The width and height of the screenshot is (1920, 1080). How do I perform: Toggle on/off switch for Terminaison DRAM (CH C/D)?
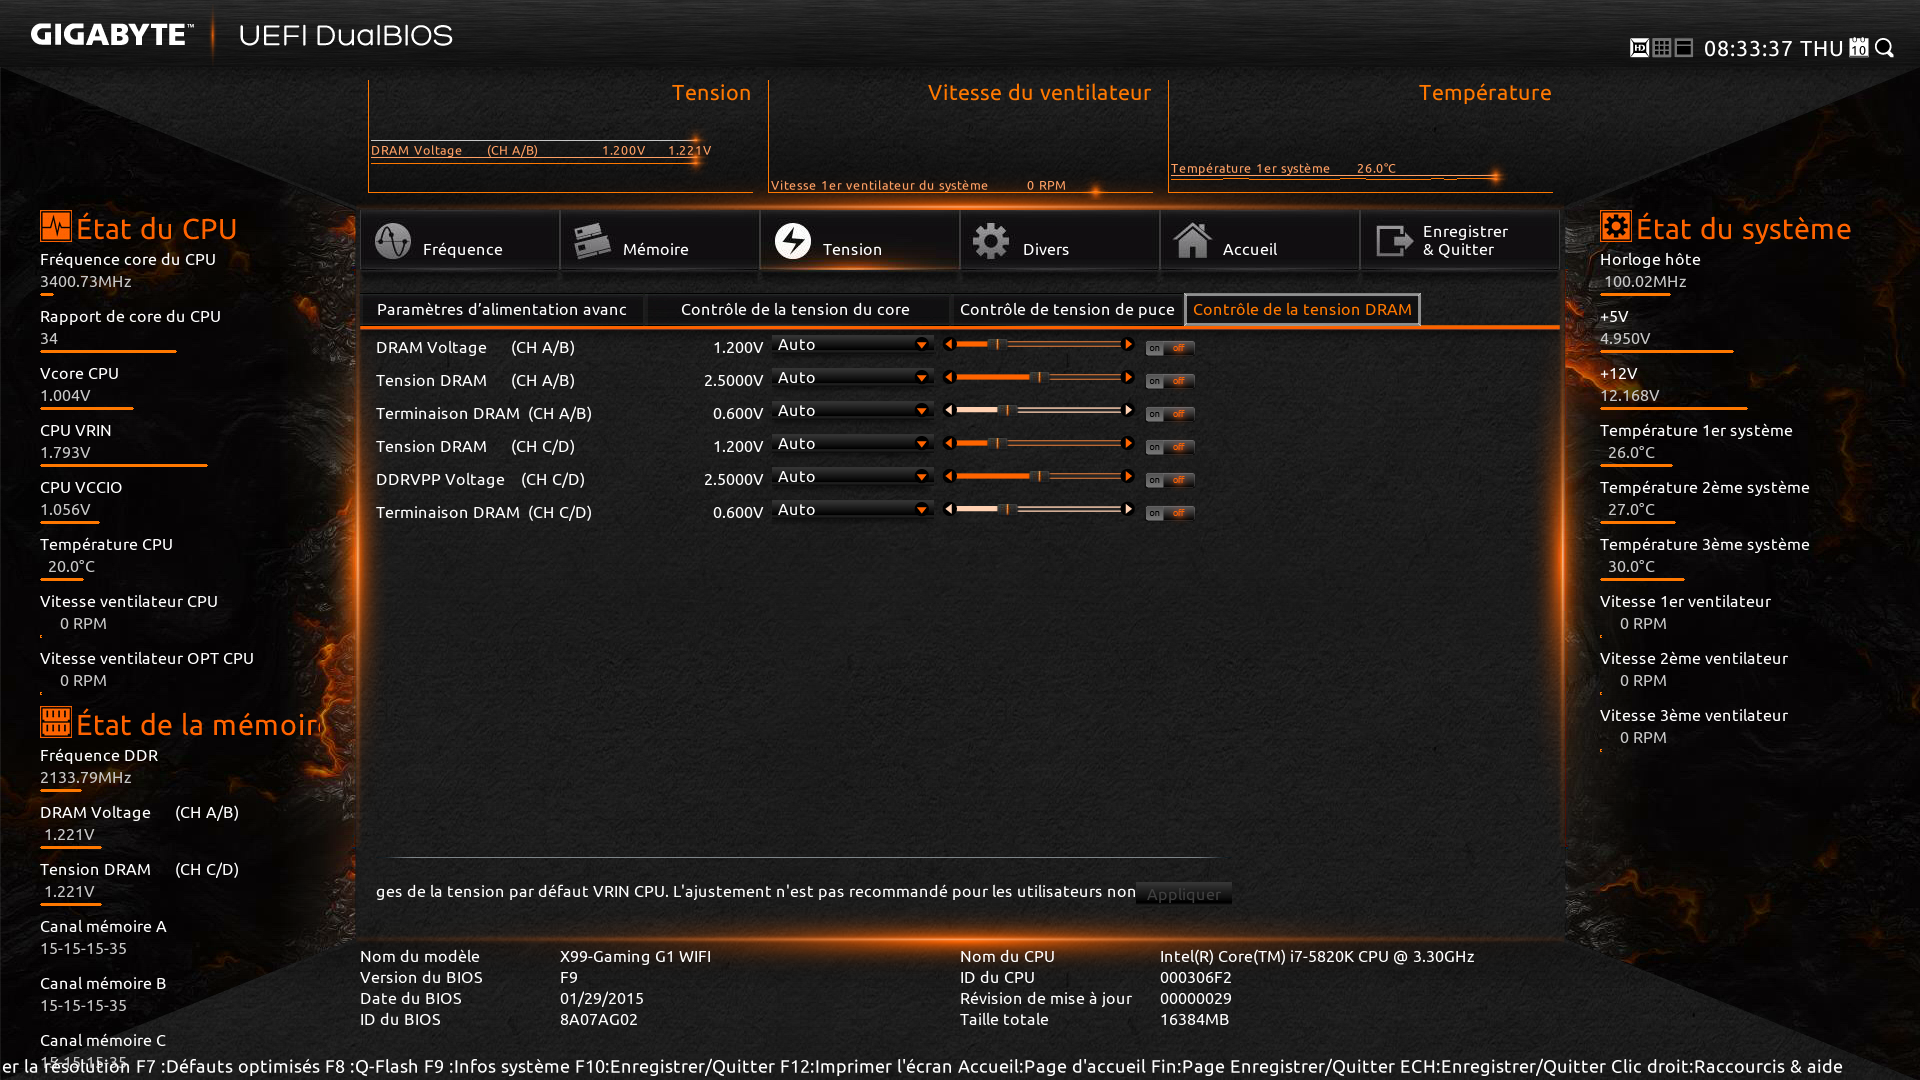(x=1170, y=513)
